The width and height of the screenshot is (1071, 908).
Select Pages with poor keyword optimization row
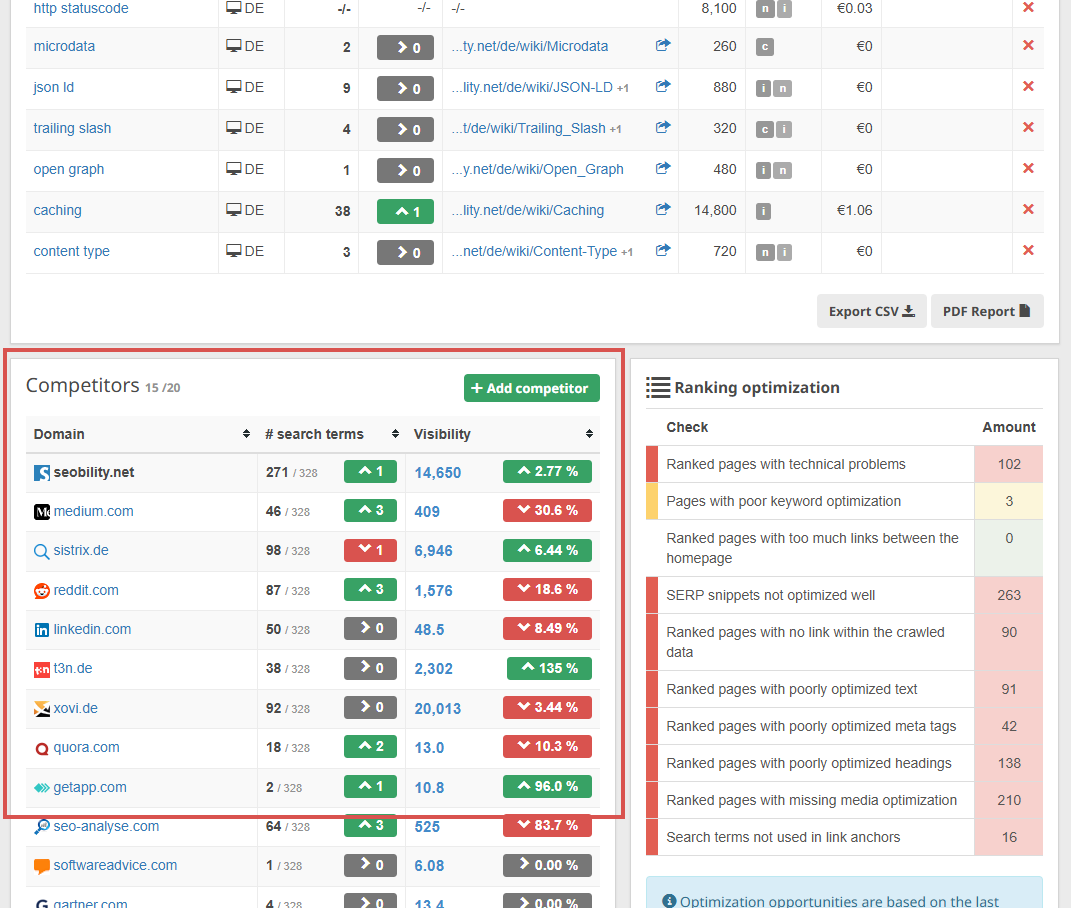[x=844, y=501]
